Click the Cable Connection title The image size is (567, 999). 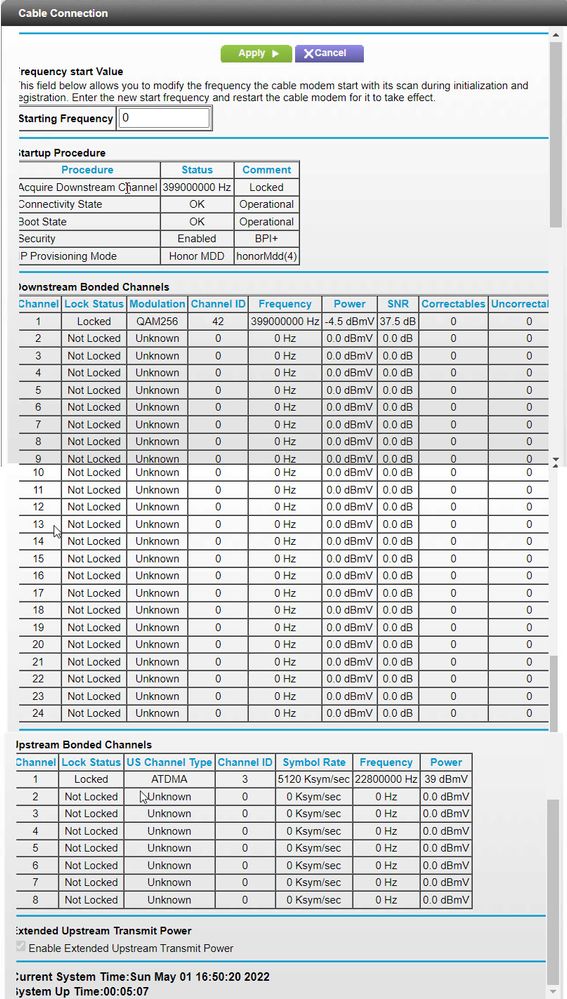tap(63, 13)
